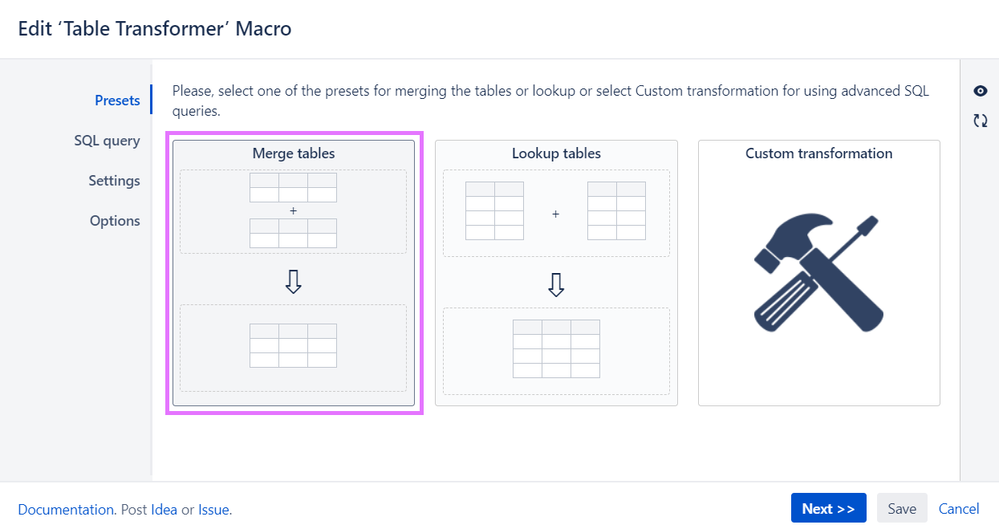This screenshot has height=530, width=999.
Task: Click the right source table in Lookup preset
Action: 616,211
